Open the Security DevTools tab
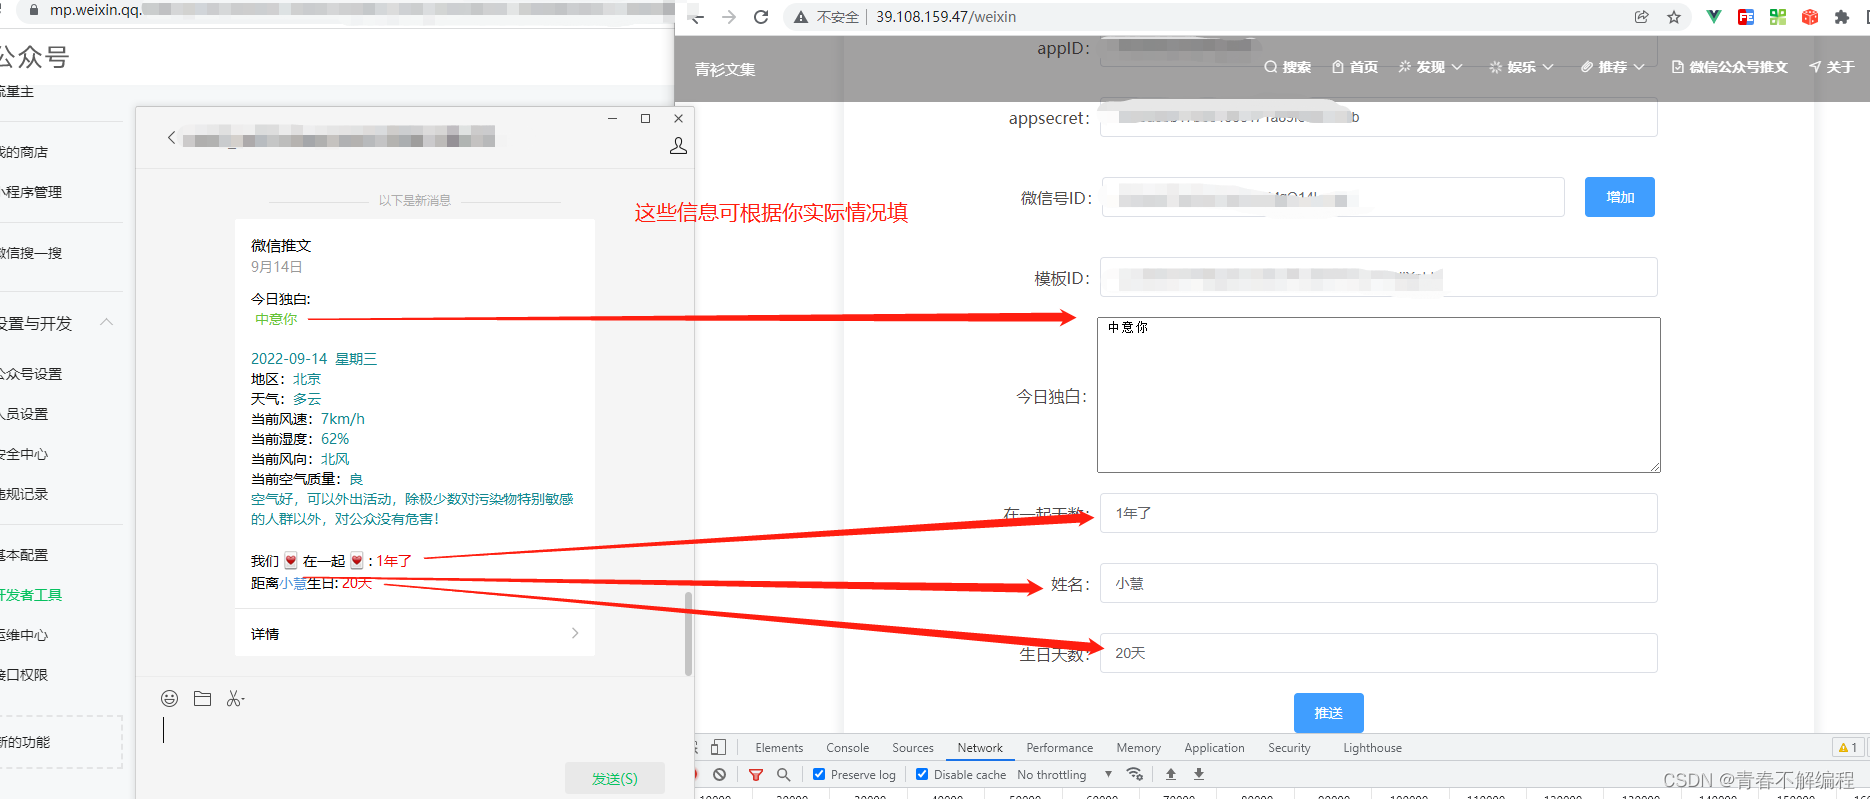The width and height of the screenshot is (1870, 799). [x=1289, y=747]
